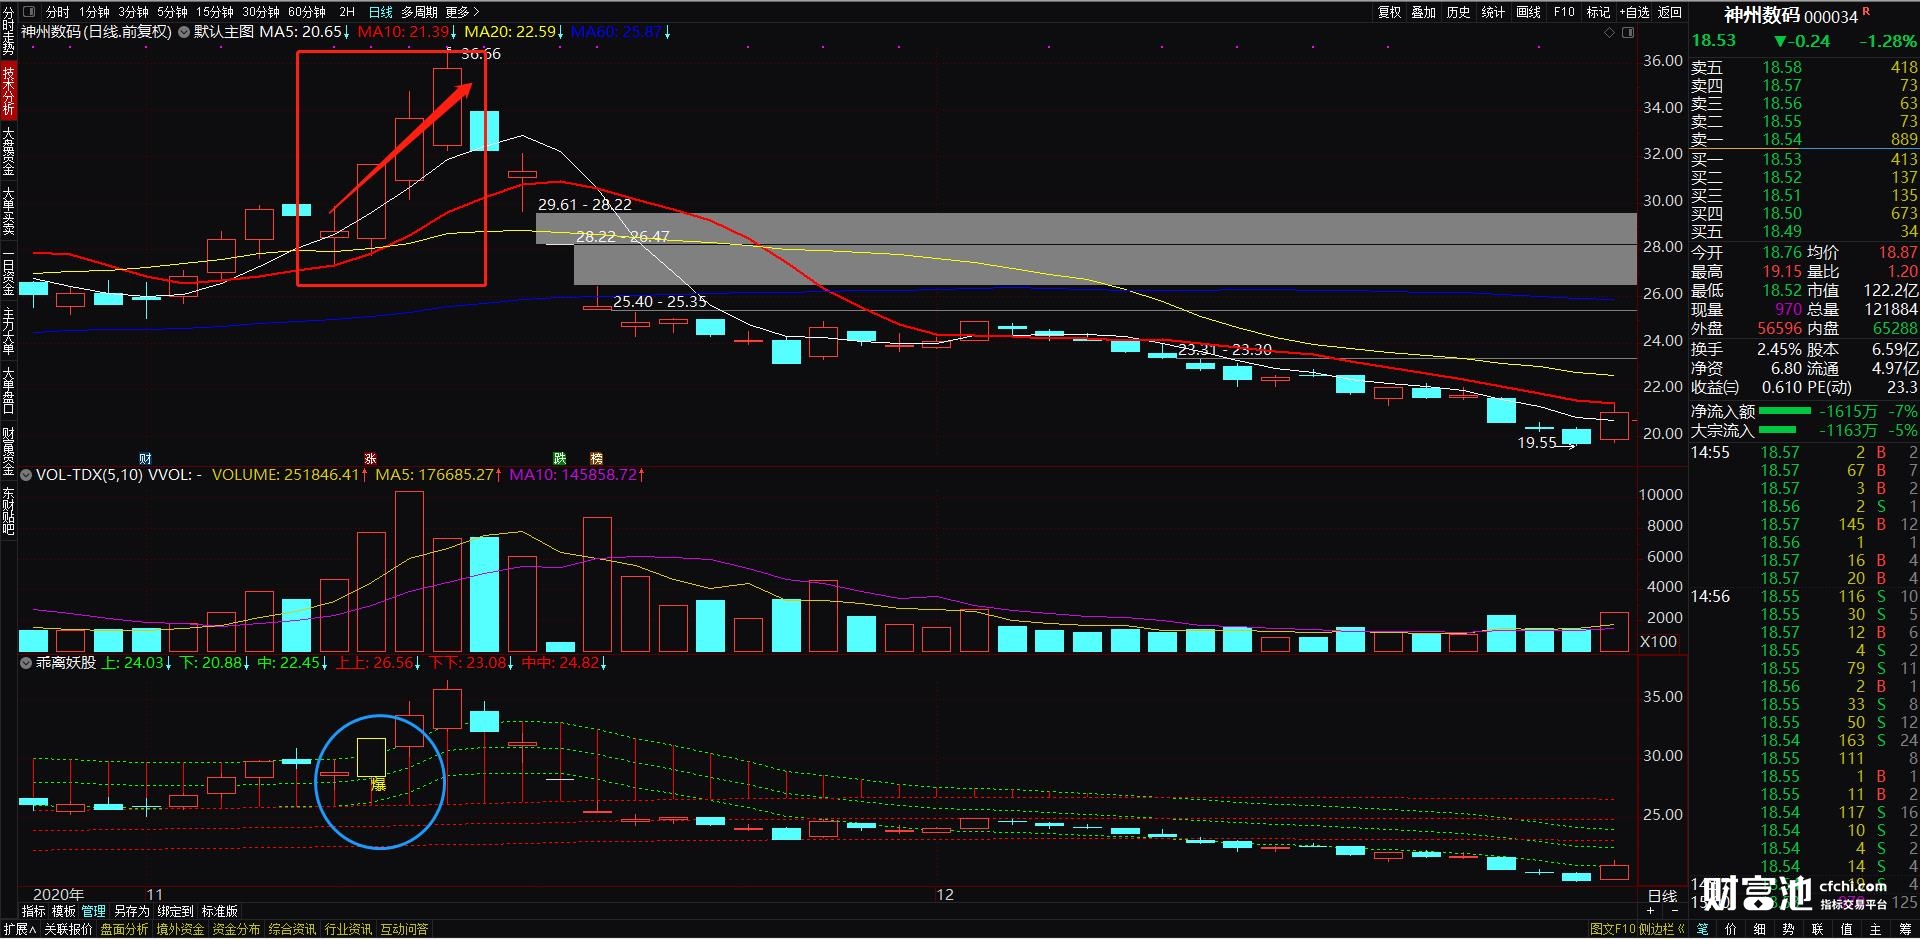Click the 复权 button

click(x=1390, y=12)
